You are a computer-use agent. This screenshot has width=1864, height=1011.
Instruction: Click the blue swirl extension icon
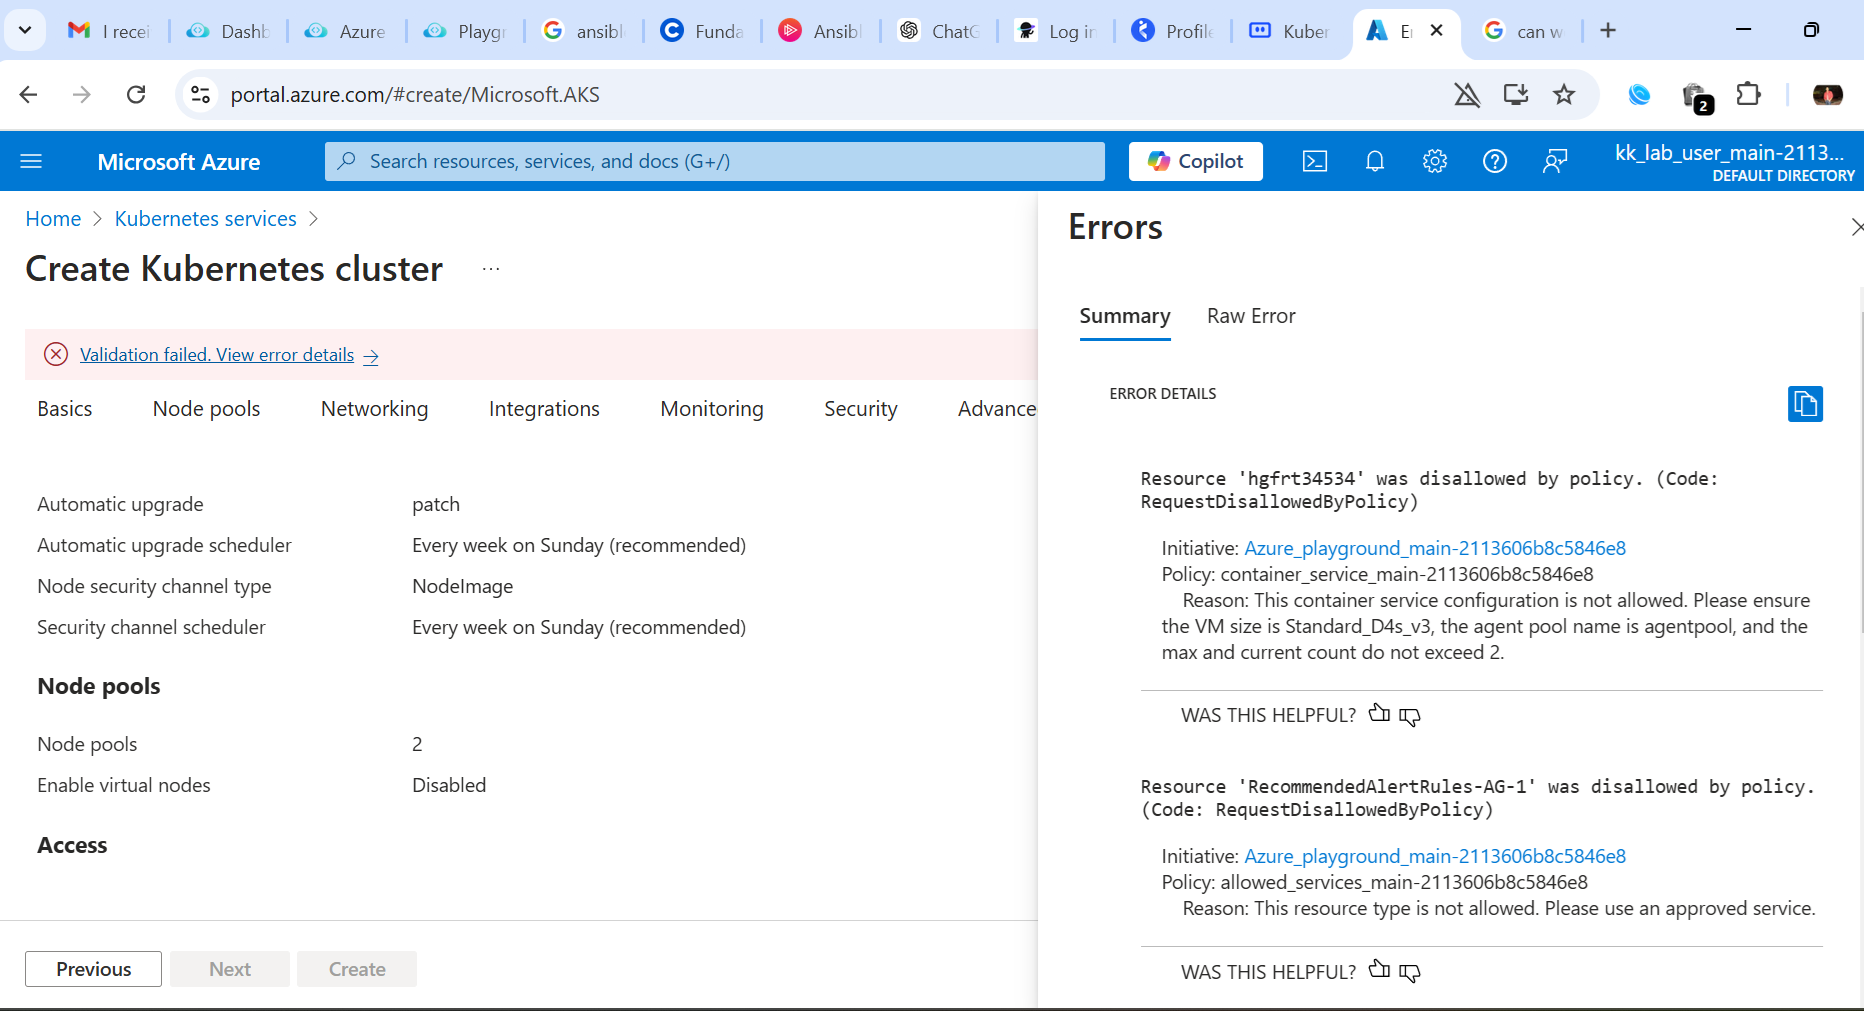point(1639,94)
